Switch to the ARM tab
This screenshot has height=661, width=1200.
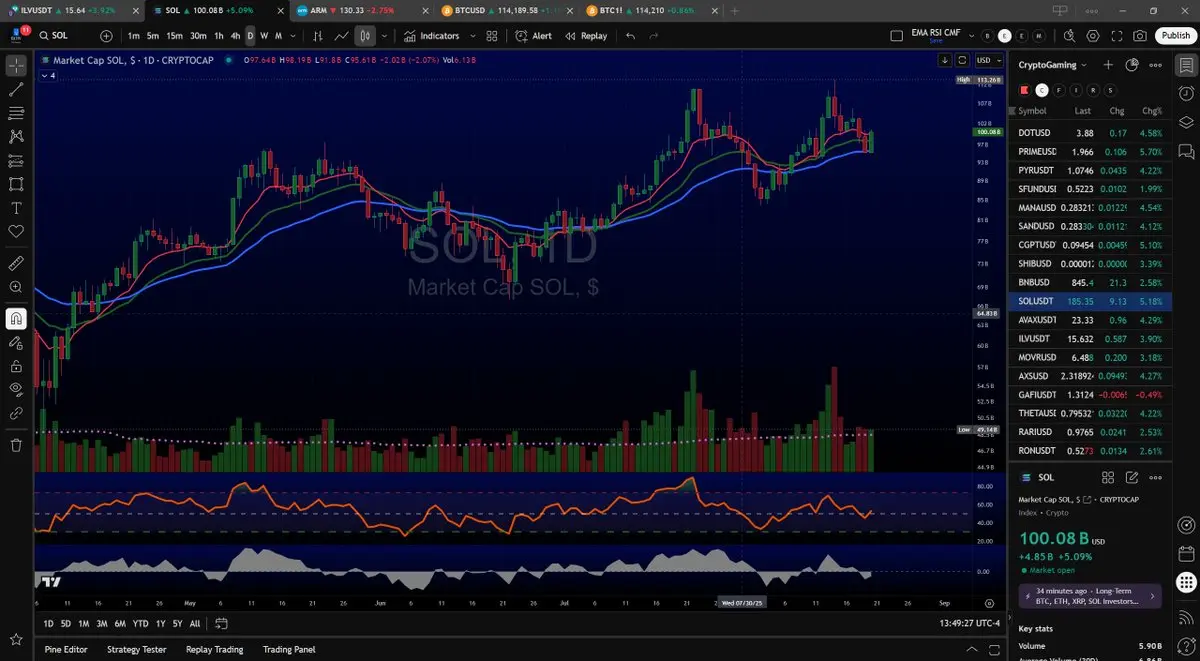tap(361, 10)
